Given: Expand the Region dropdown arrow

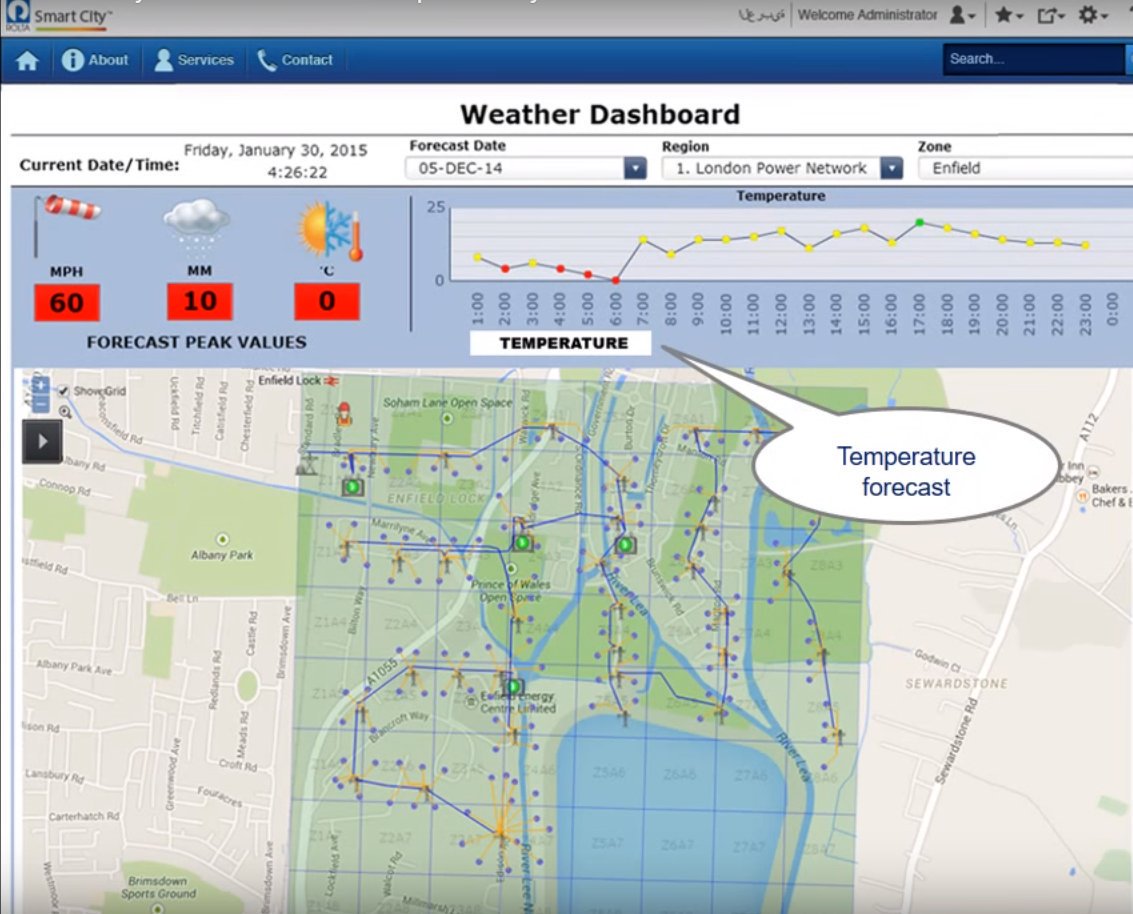Looking at the screenshot, I should click(891, 168).
